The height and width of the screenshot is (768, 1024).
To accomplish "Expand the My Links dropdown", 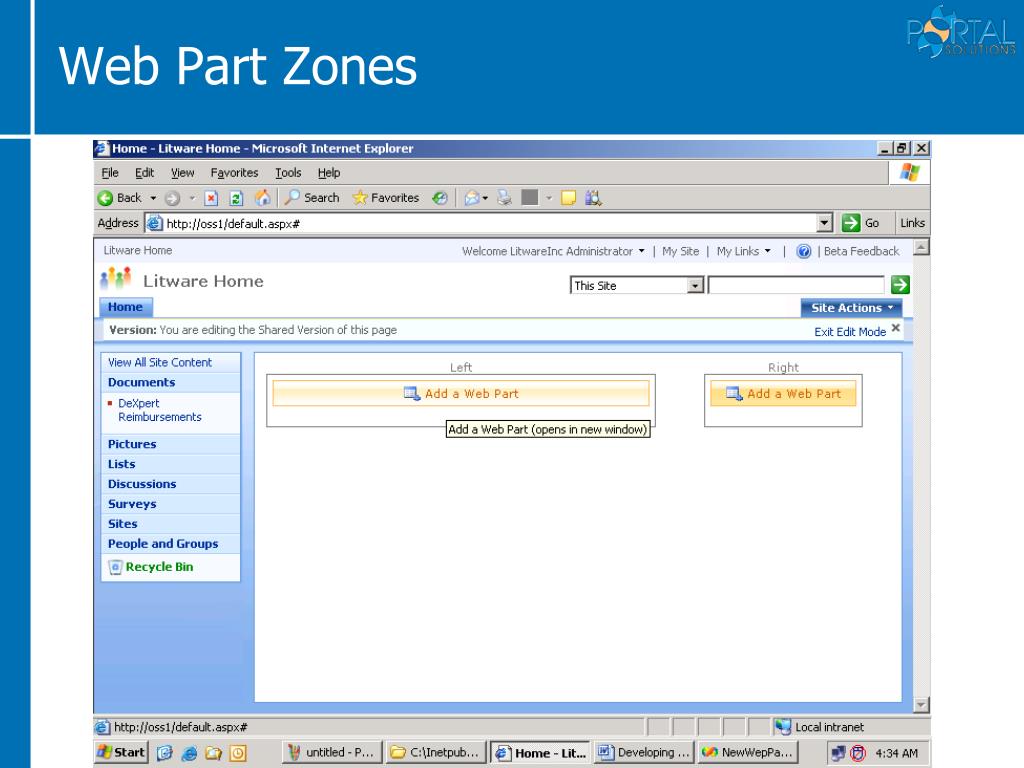I will [x=743, y=251].
